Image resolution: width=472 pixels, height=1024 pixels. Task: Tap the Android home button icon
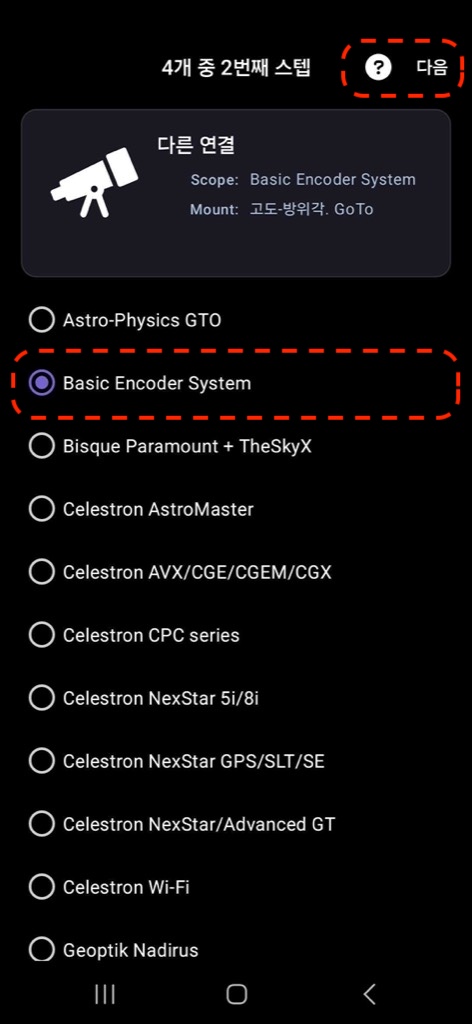tap(236, 994)
